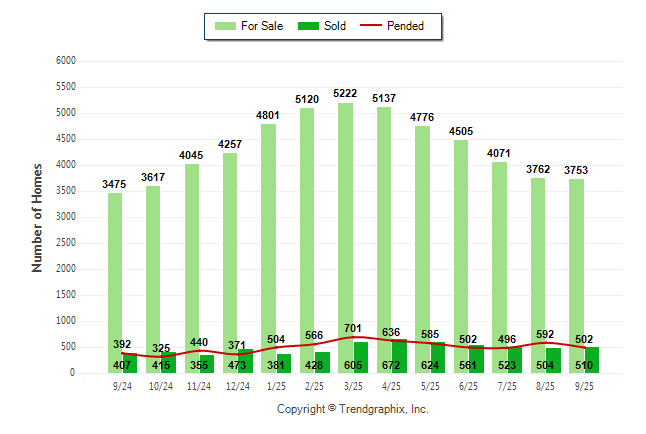Click the 10/24 x-axis month label
The height and width of the screenshot is (434, 646).
click(x=161, y=386)
